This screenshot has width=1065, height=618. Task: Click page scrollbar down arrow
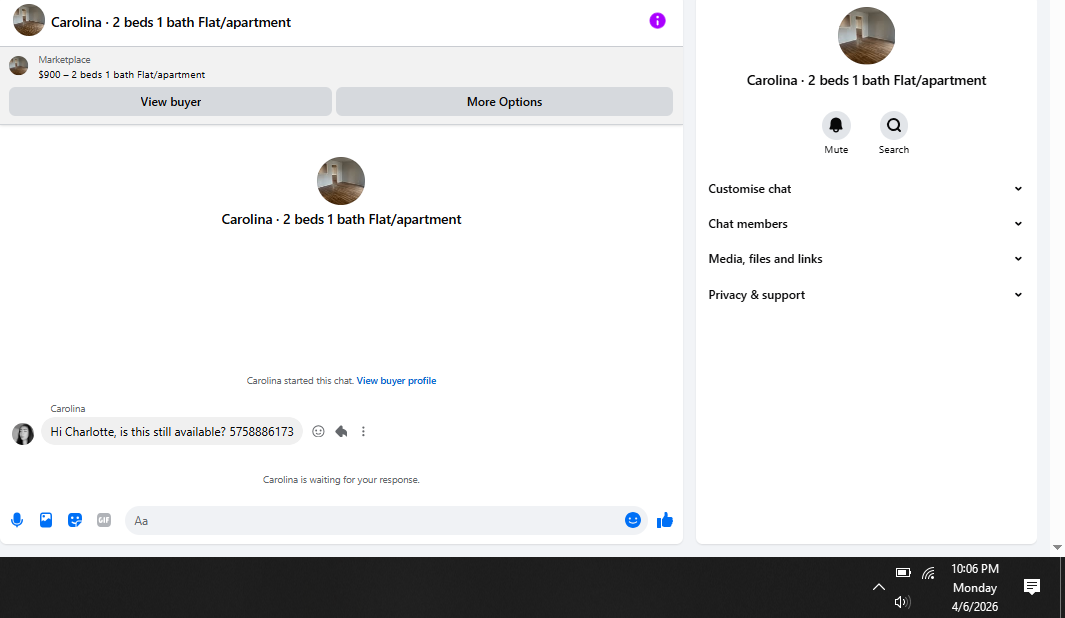[x=1057, y=547]
